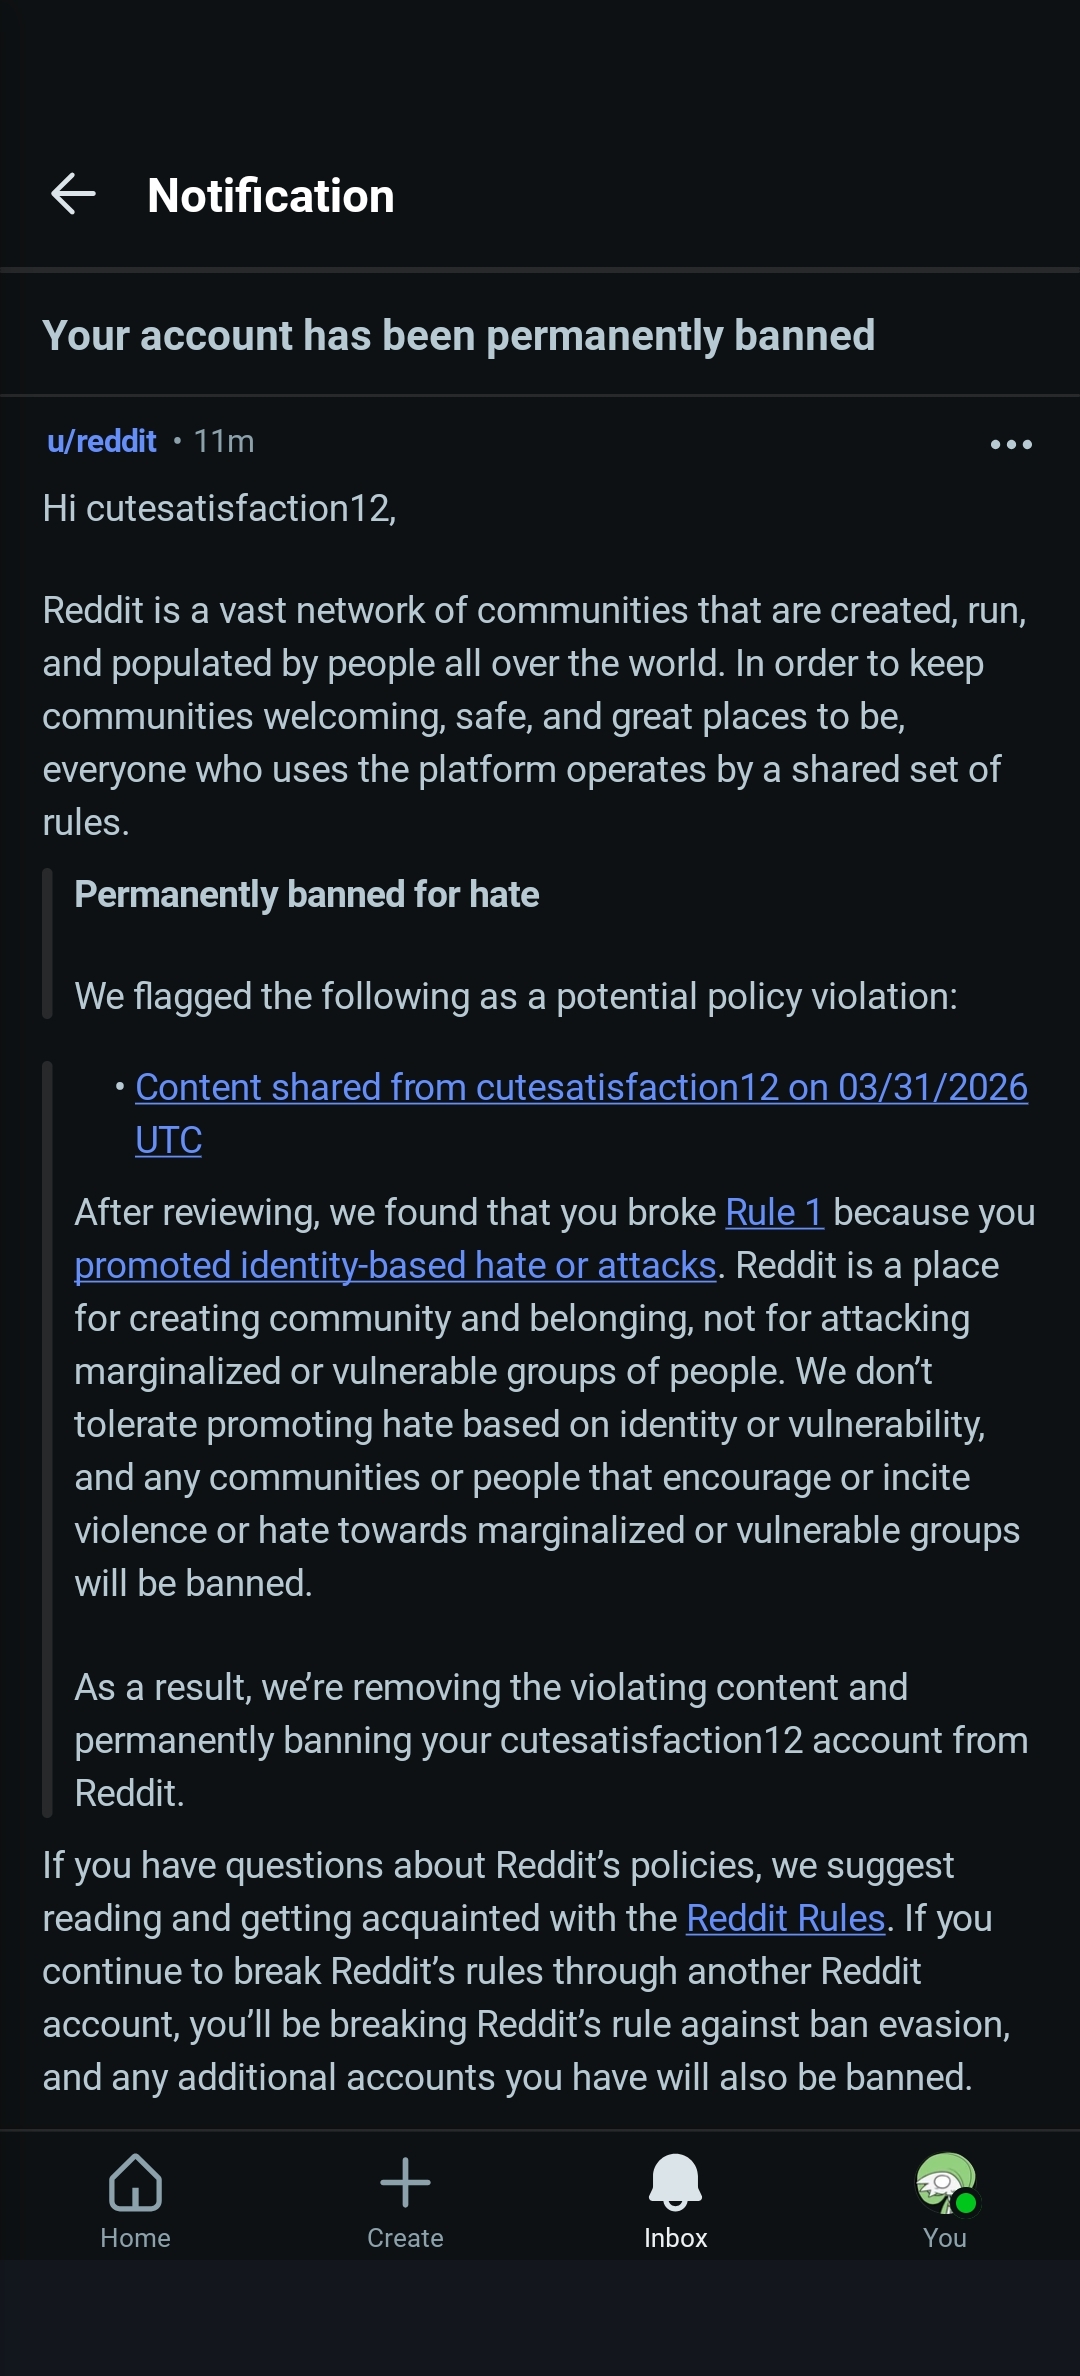
Task: Visit the 'Reddit Rules' link
Action: (785, 1918)
